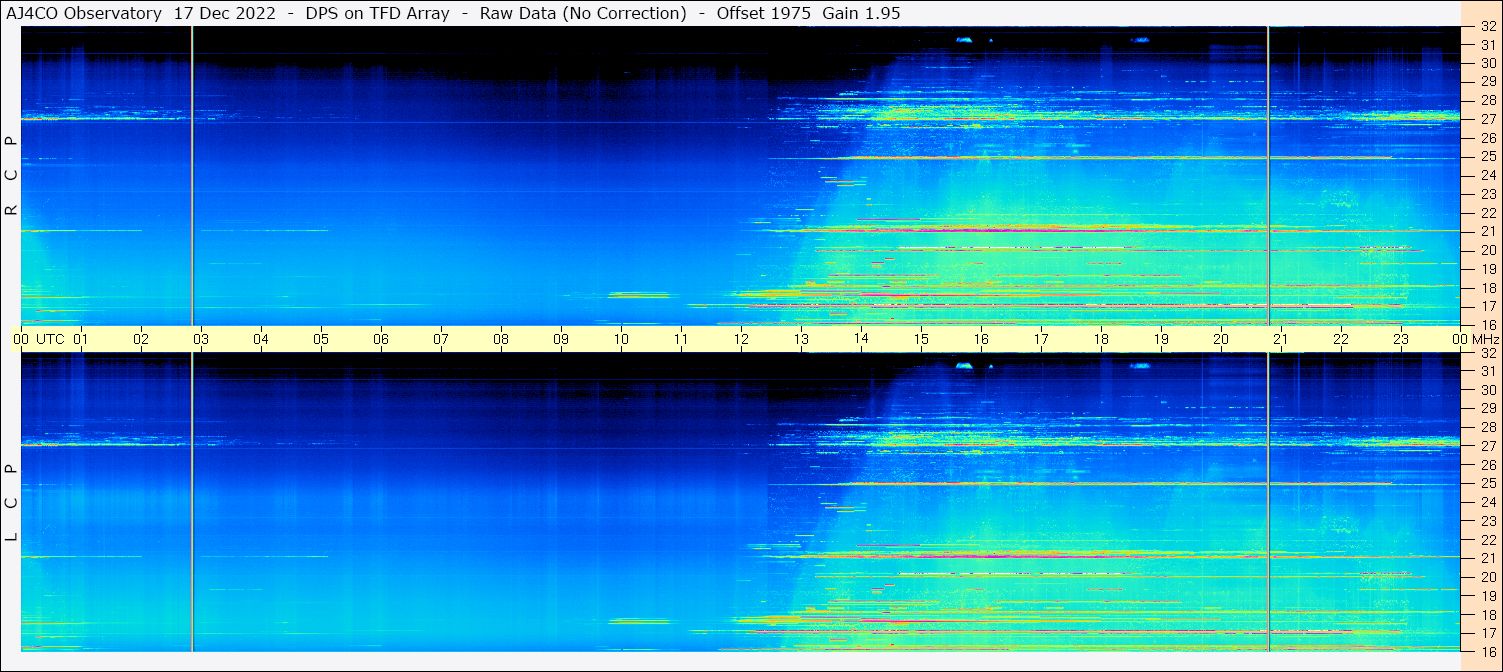The width and height of the screenshot is (1503, 672).
Task: Select the '23' MHz label of RCP panel
Action: [1487, 194]
